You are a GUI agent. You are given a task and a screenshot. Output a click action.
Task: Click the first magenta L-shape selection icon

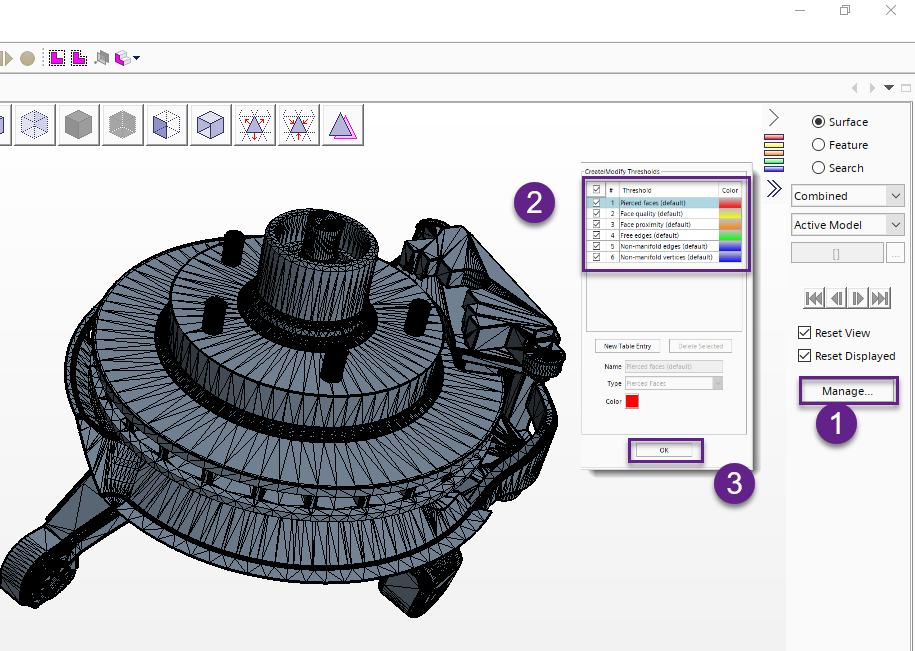tap(57, 58)
